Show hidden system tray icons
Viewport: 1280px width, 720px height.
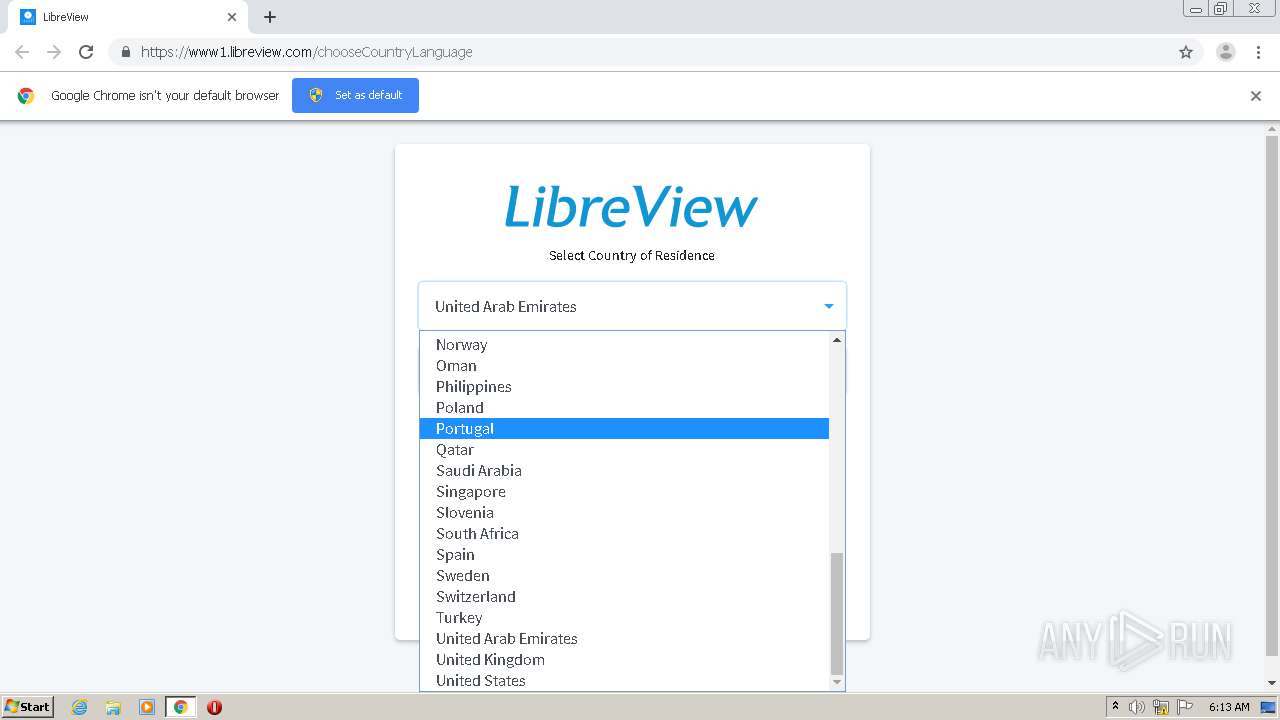pyautogui.click(x=1115, y=706)
